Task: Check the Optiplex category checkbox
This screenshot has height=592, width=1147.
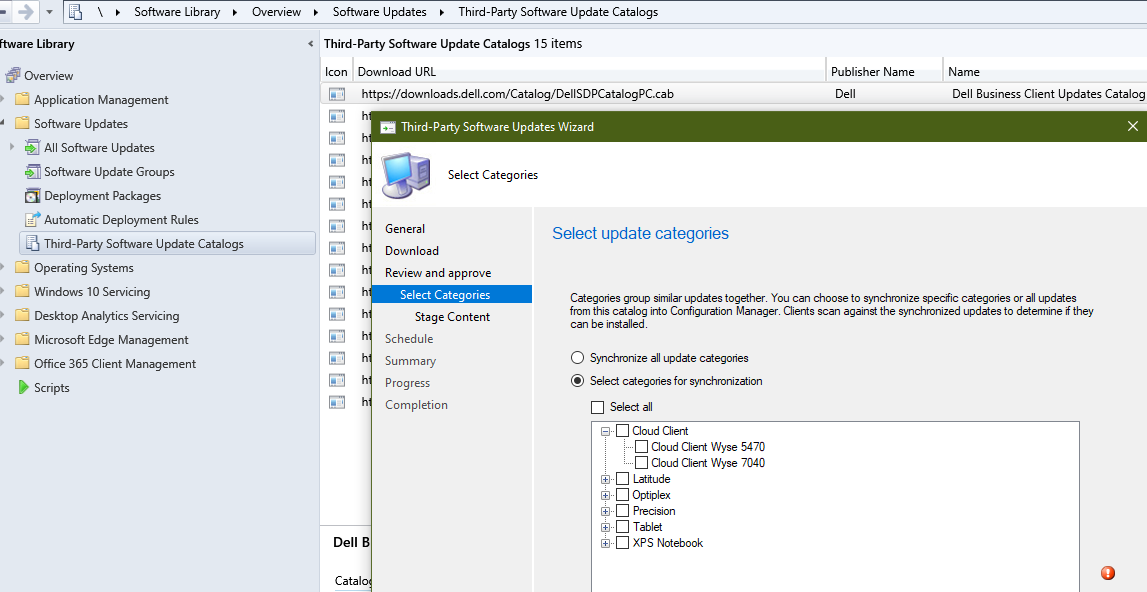Action: [623, 495]
